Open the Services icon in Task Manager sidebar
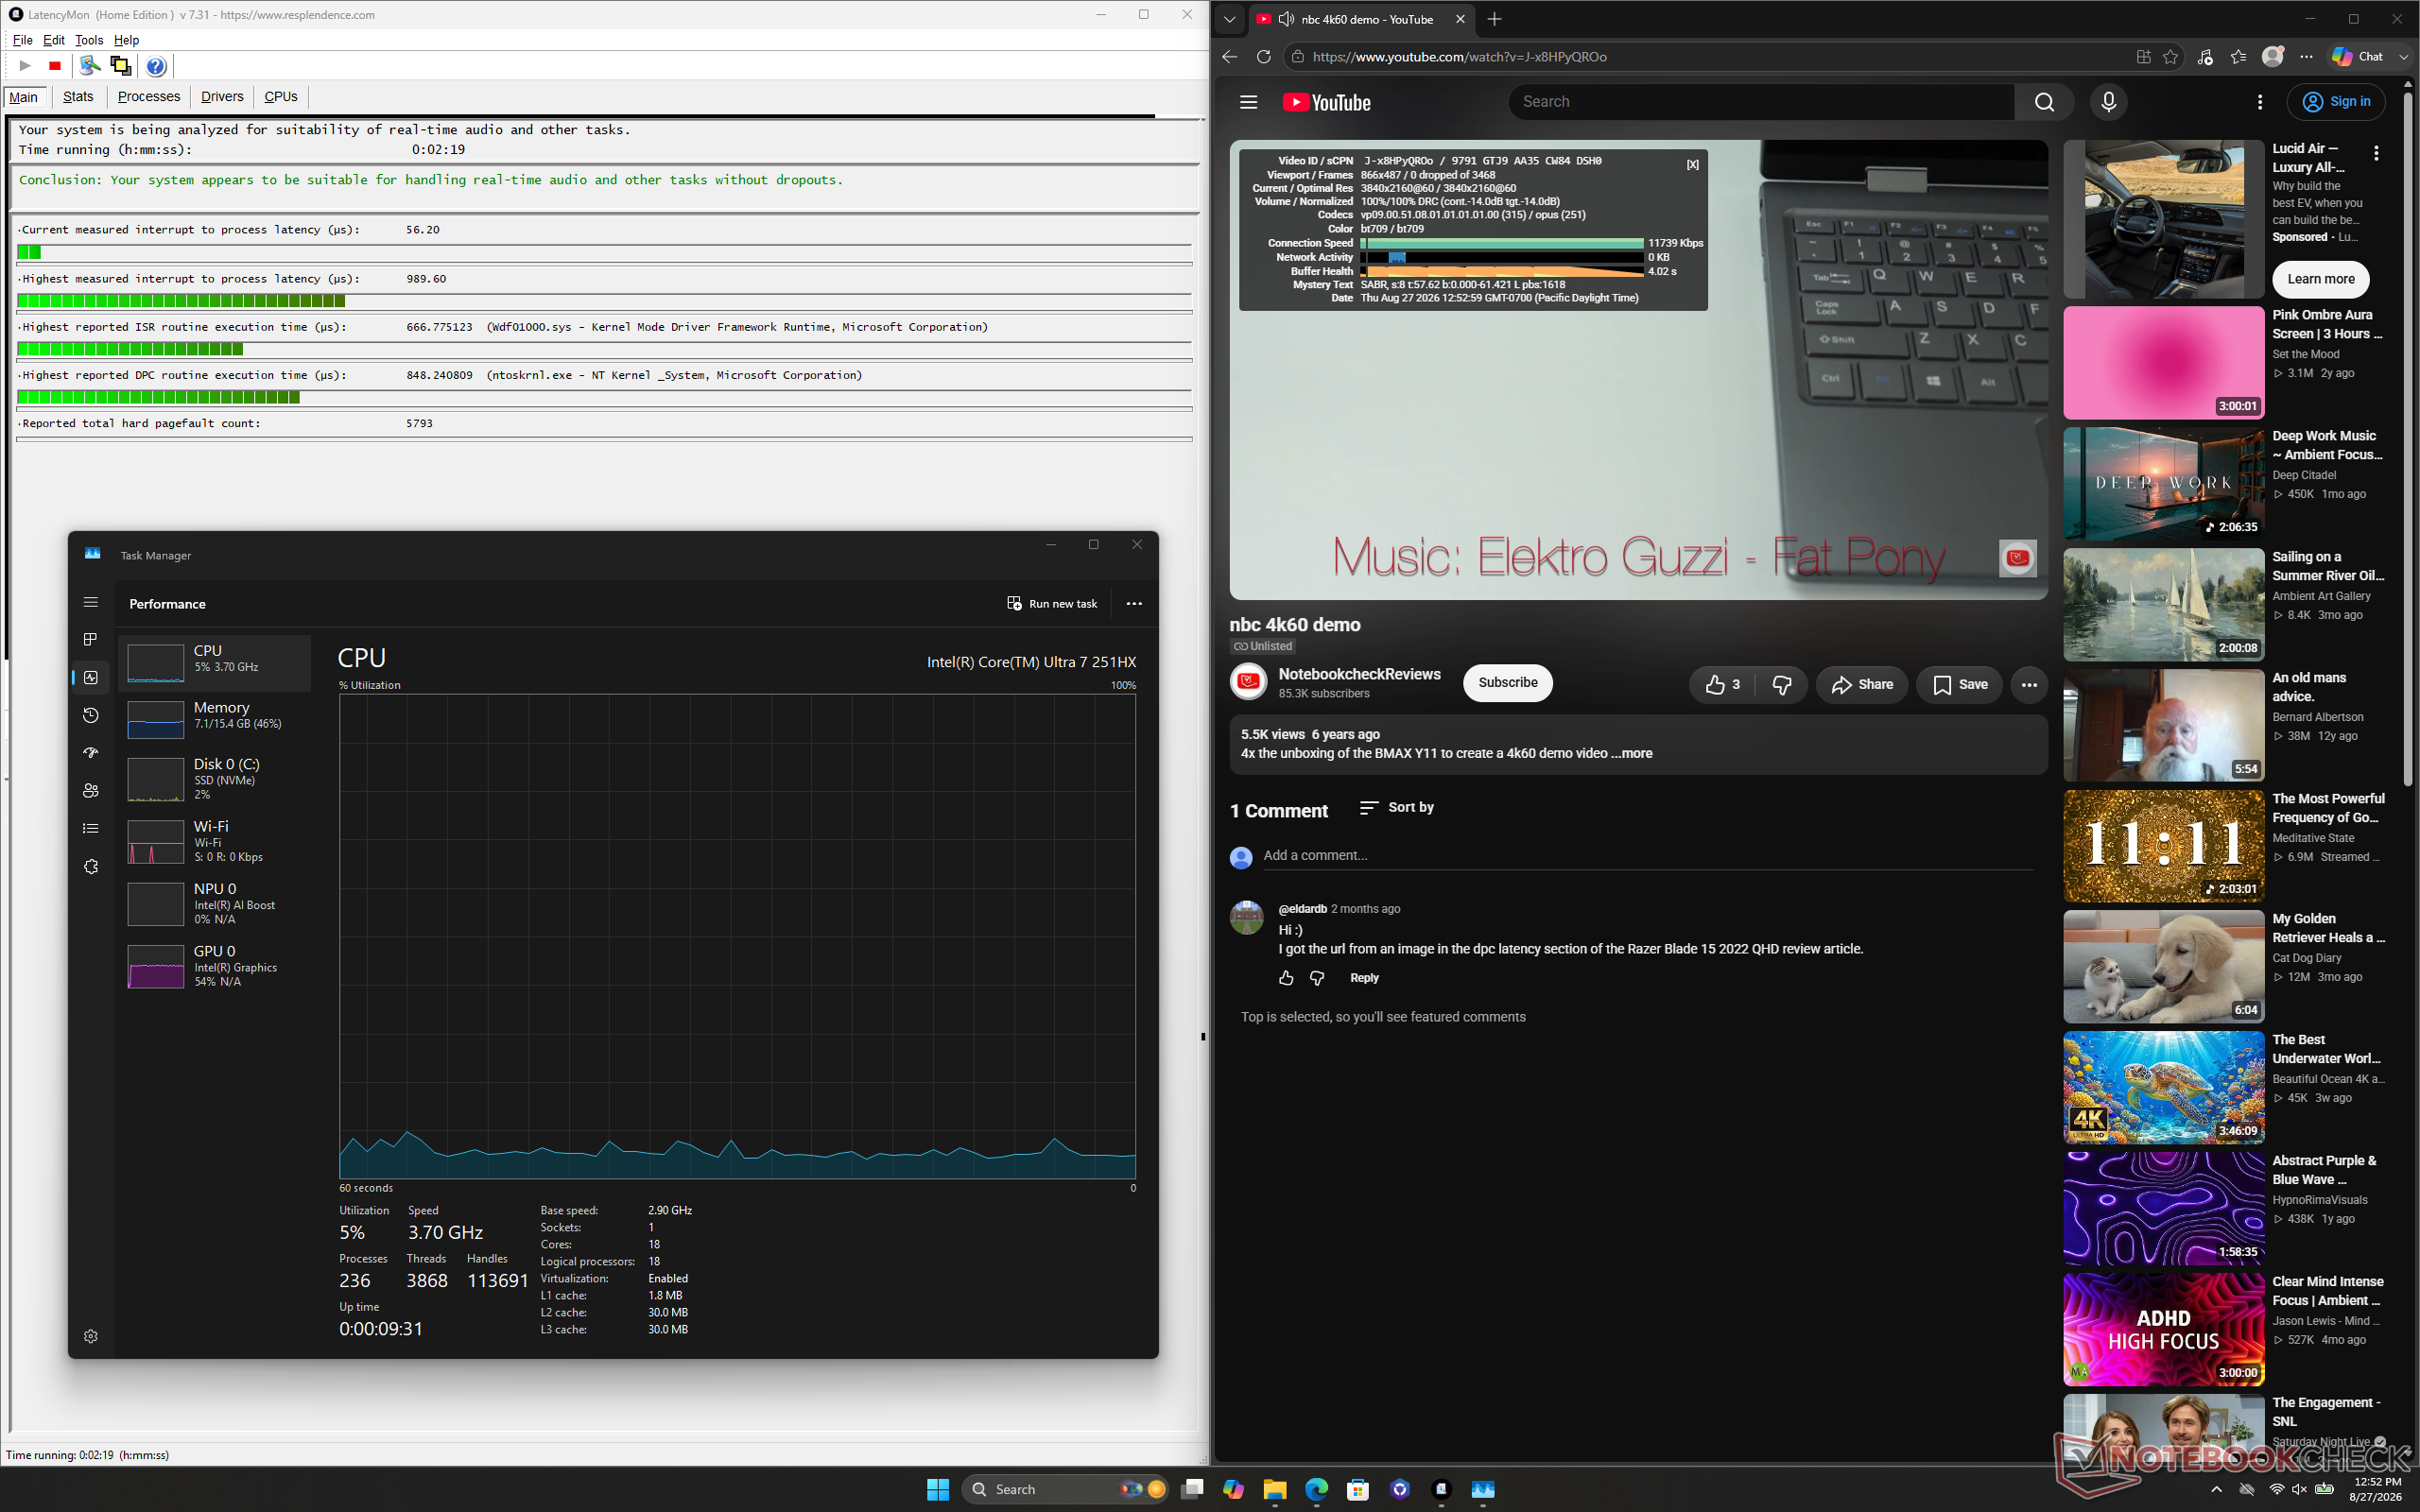The height and width of the screenshot is (1512, 2420). 91,866
